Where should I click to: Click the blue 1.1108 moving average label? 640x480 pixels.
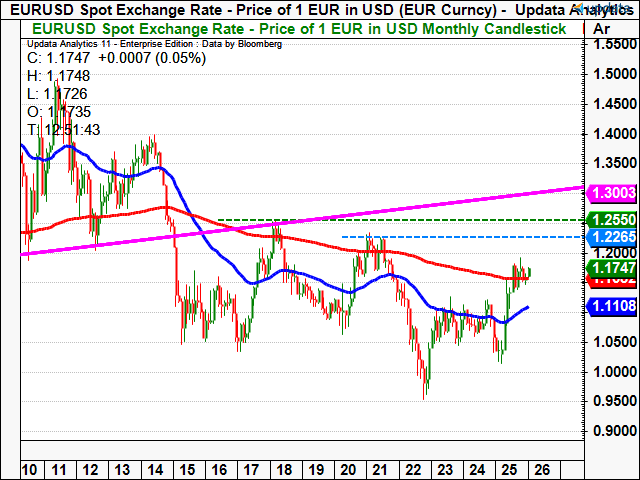[609, 308]
